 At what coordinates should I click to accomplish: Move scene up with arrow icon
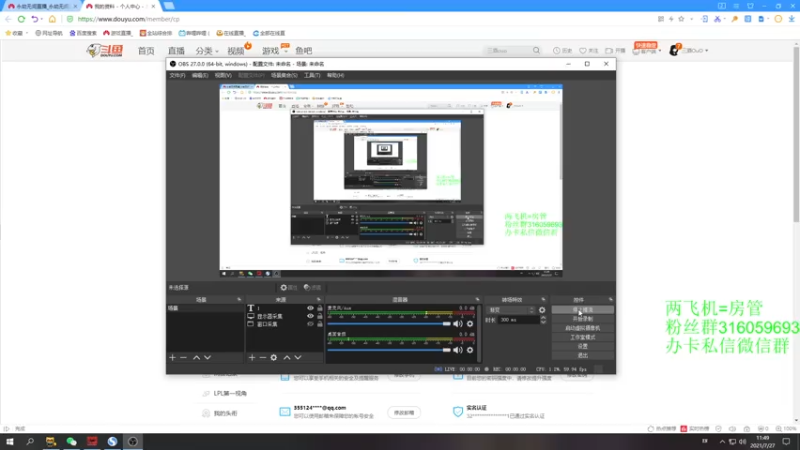[x=196, y=358]
